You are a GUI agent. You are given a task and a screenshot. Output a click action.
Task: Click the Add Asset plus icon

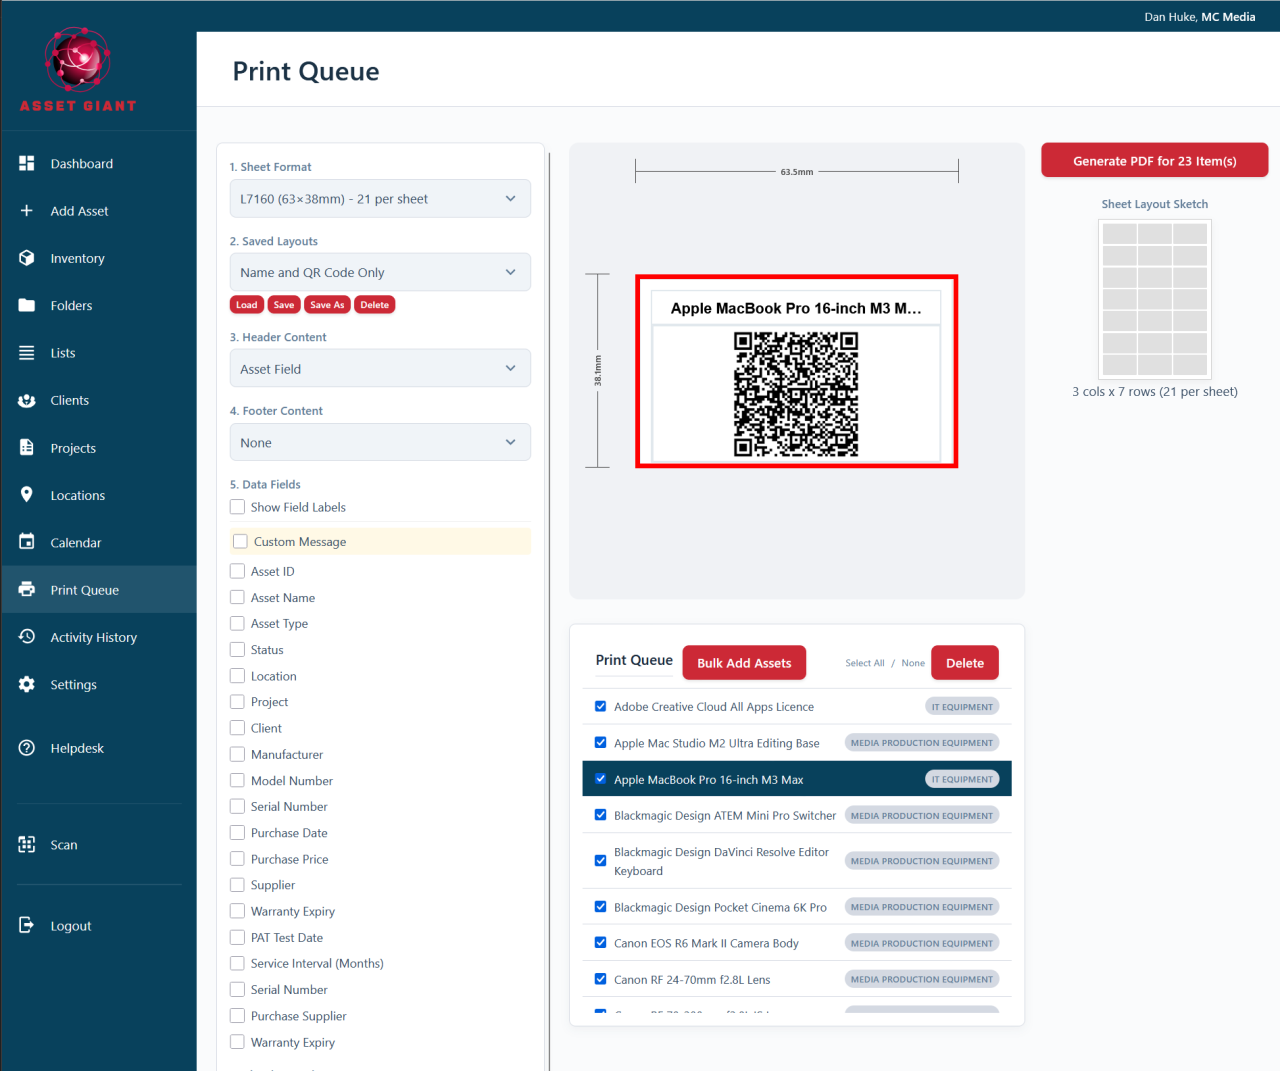click(27, 211)
